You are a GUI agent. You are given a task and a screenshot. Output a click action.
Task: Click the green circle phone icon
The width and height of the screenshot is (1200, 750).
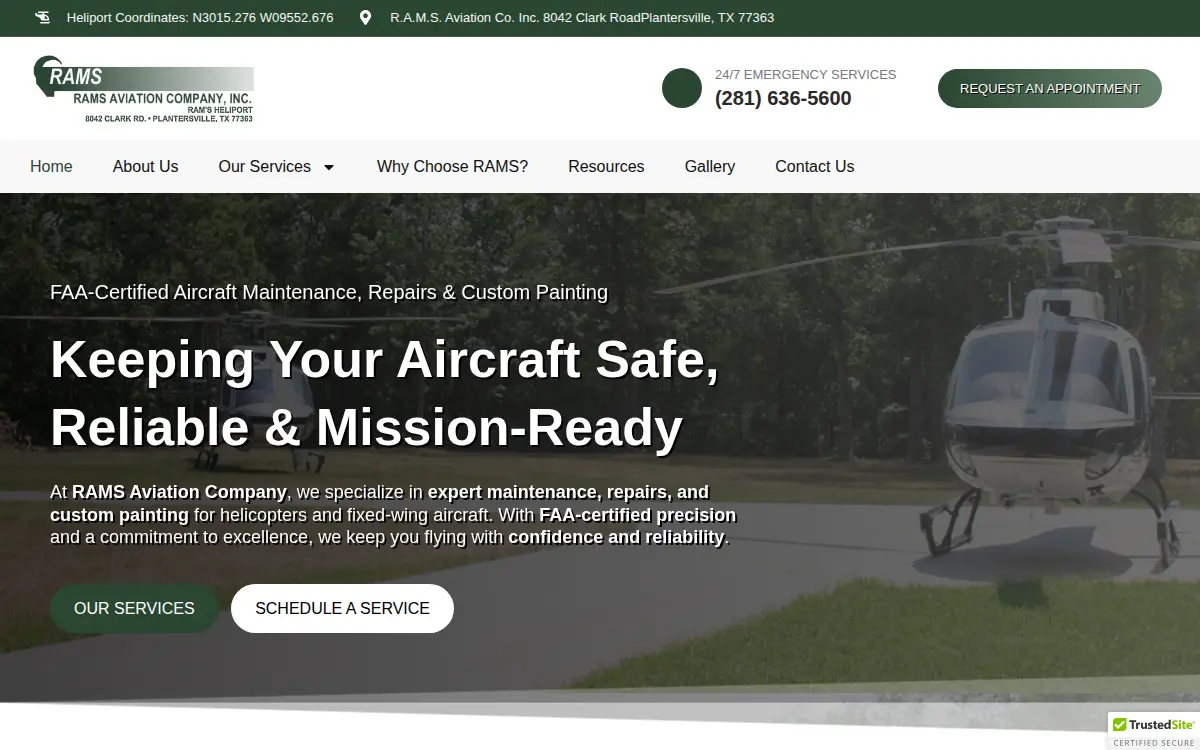tap(682, 88)
